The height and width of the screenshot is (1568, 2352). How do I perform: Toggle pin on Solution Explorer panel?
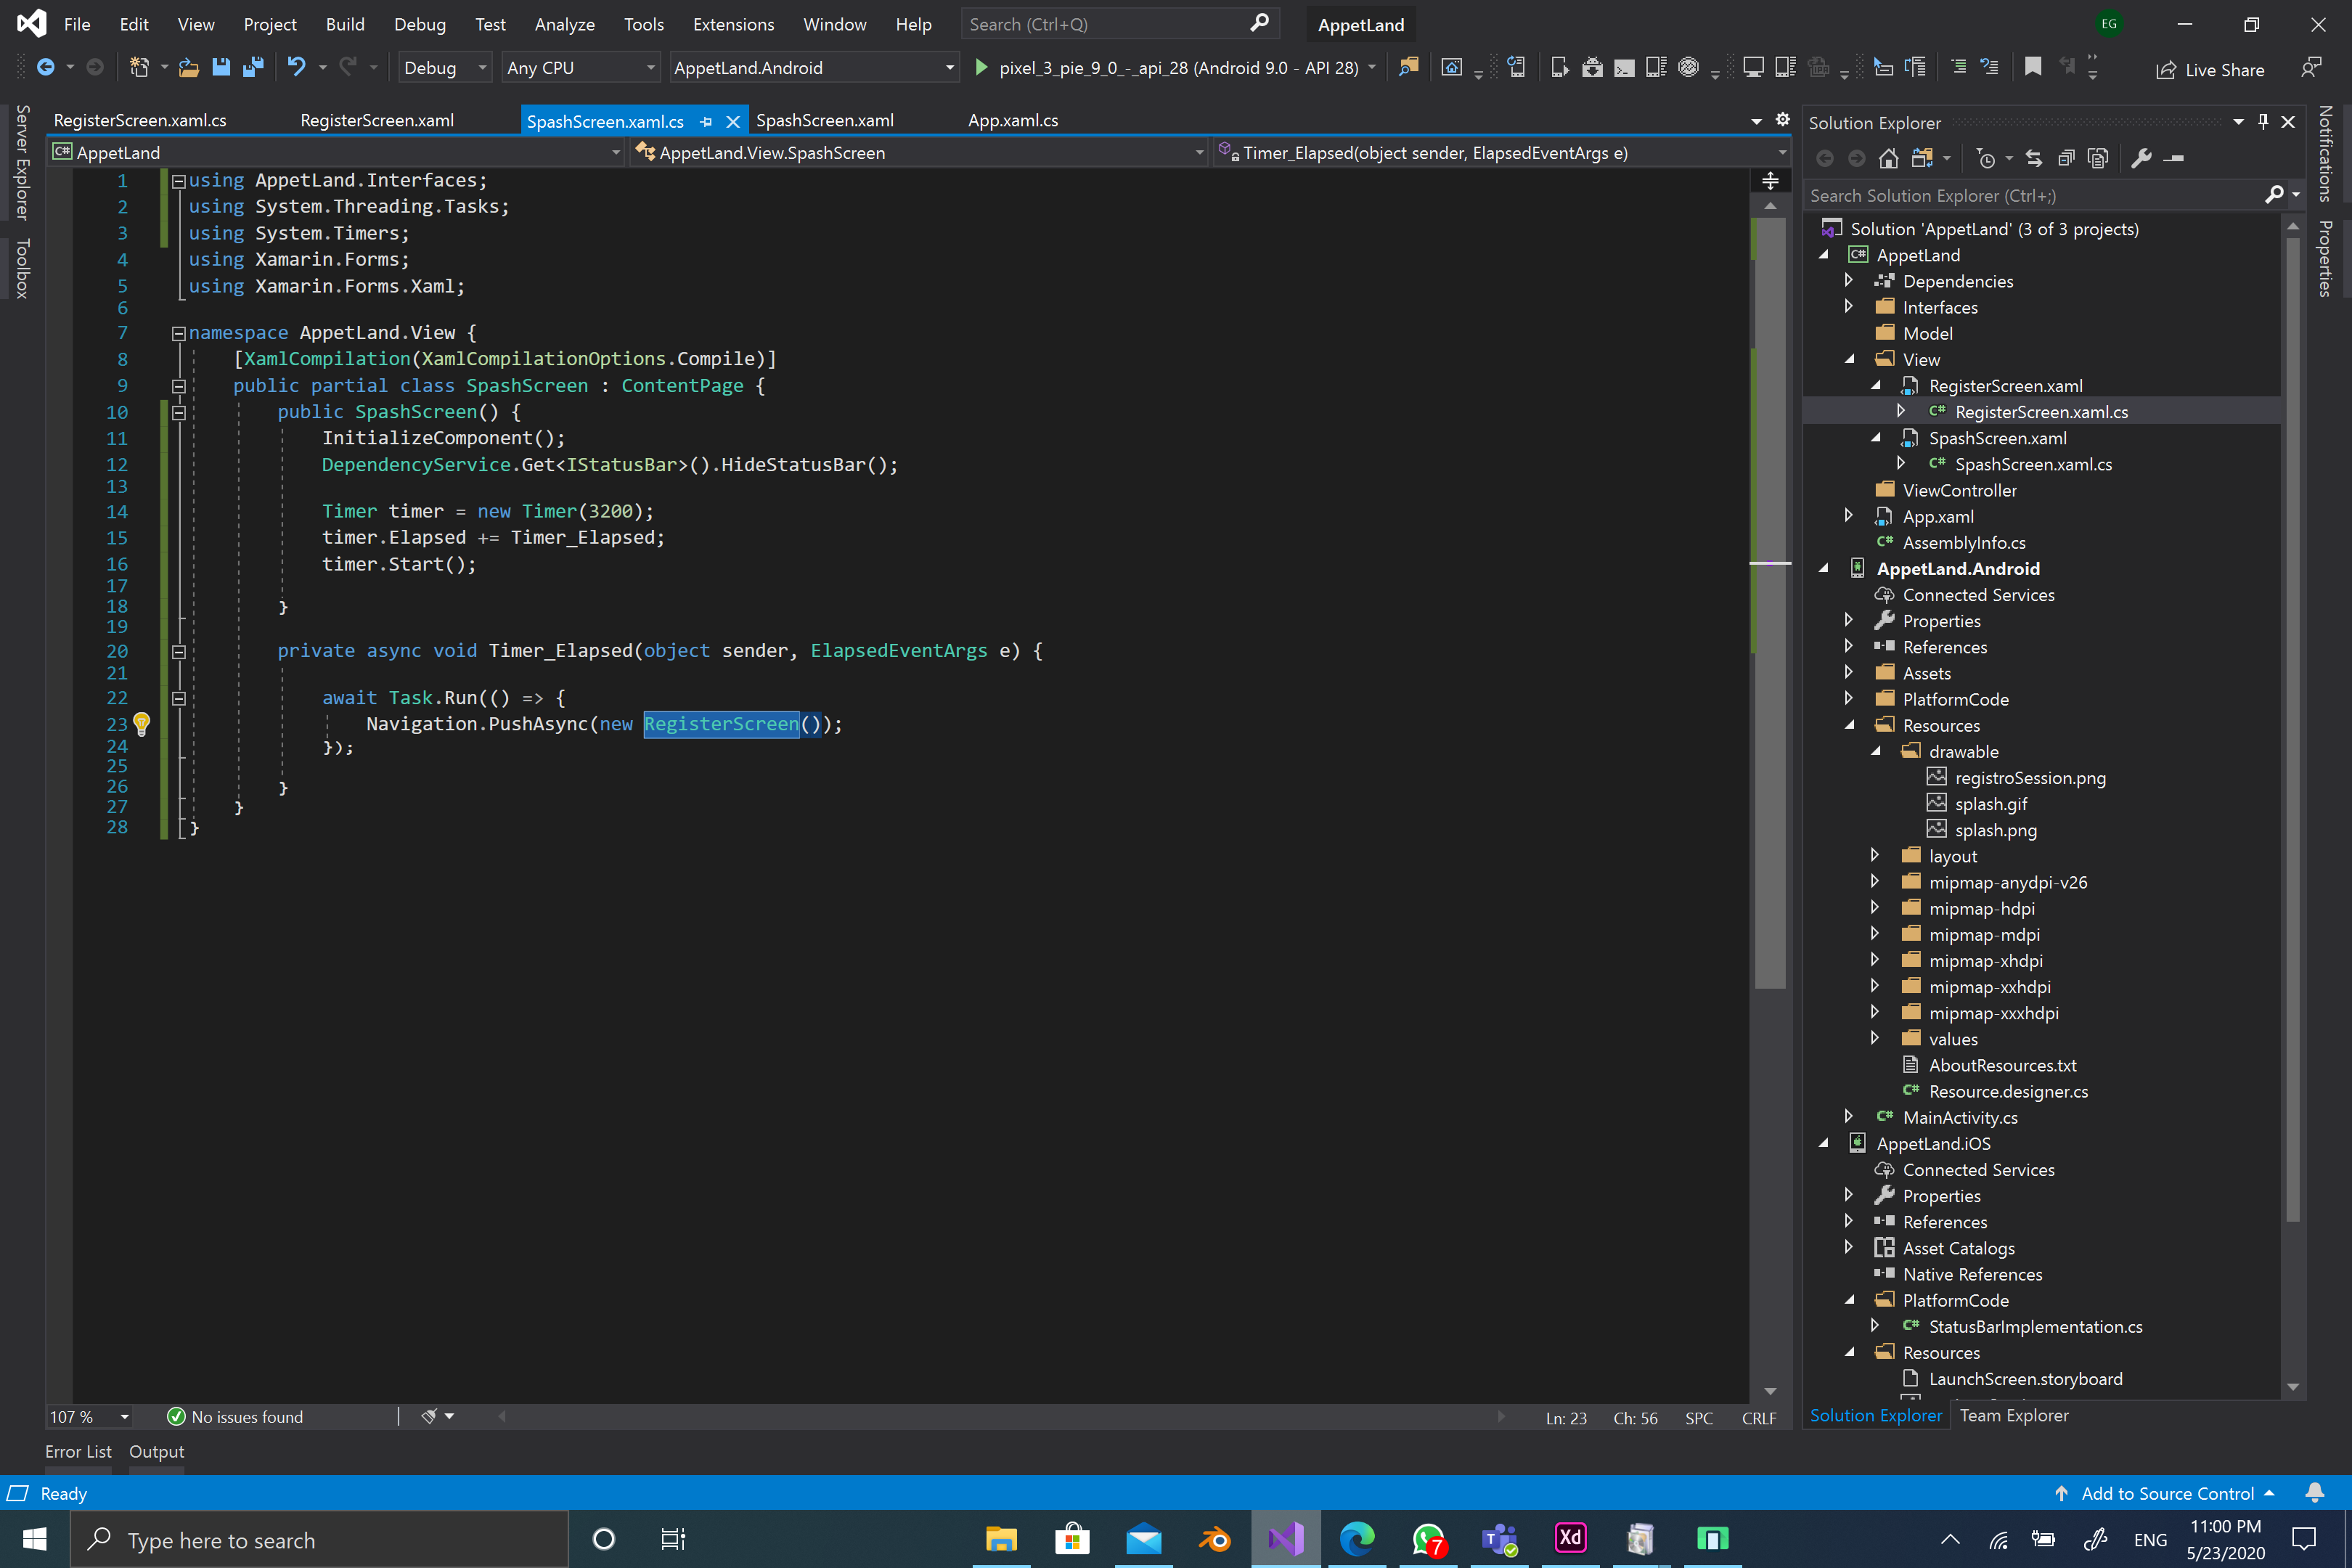[2263, 122]
